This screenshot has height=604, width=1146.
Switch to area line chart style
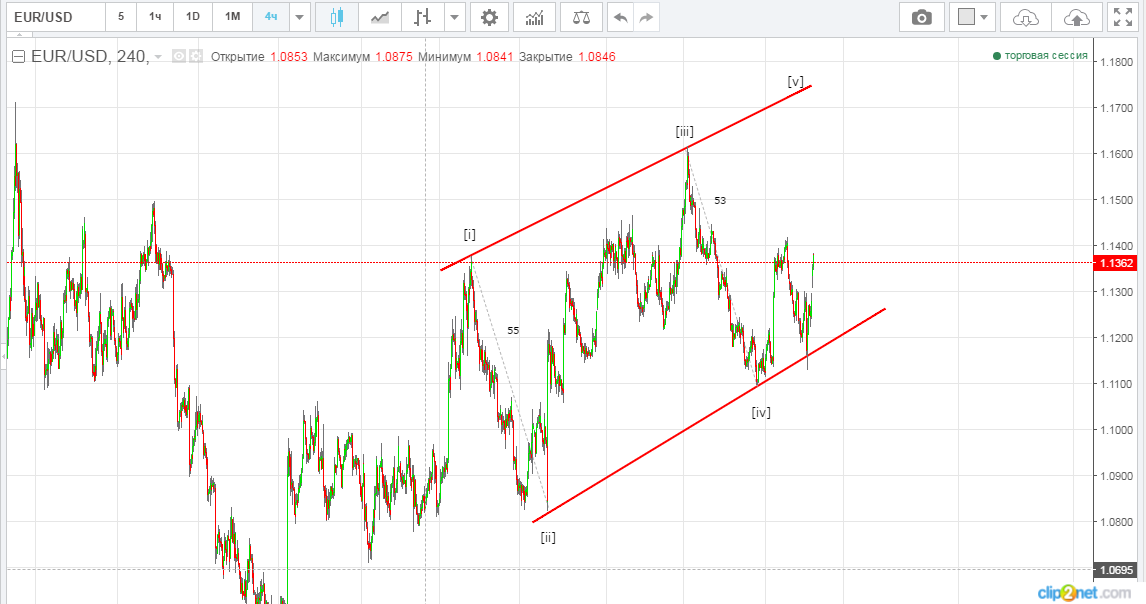click(x=379, y=17)
